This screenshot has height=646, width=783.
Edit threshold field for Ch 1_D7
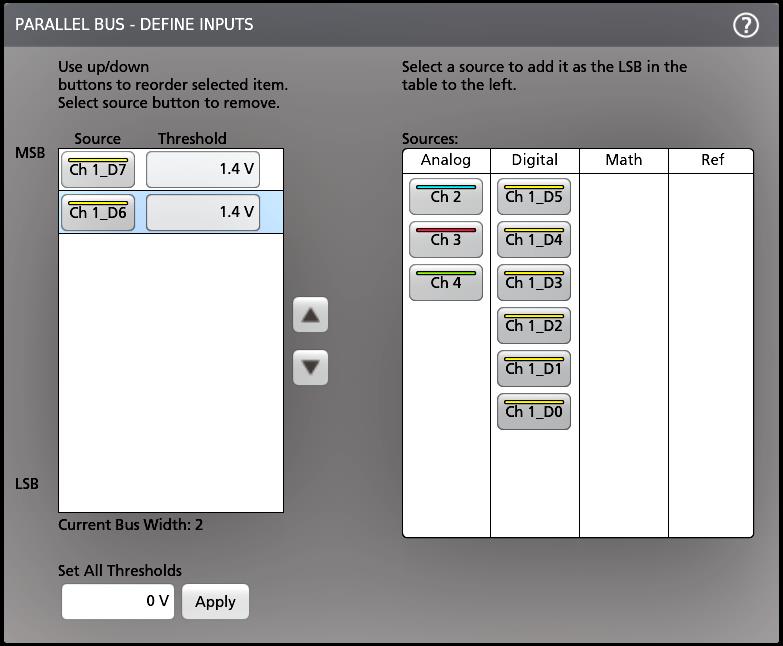click(203, 170)
